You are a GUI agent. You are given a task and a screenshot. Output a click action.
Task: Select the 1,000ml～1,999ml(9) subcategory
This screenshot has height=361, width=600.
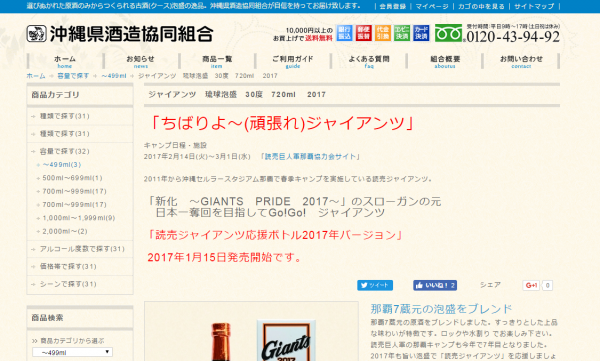pyautogui.click(x=78, y=218)
